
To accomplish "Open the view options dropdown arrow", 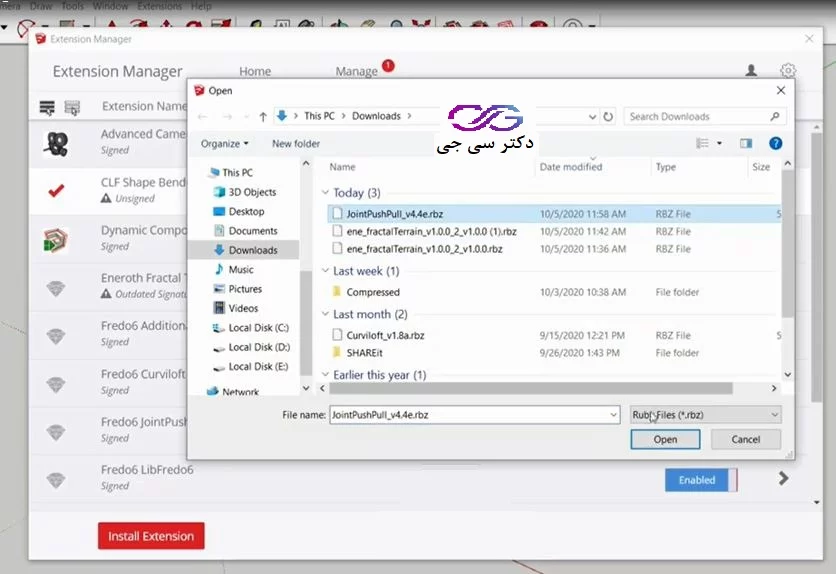I will 719,143.
